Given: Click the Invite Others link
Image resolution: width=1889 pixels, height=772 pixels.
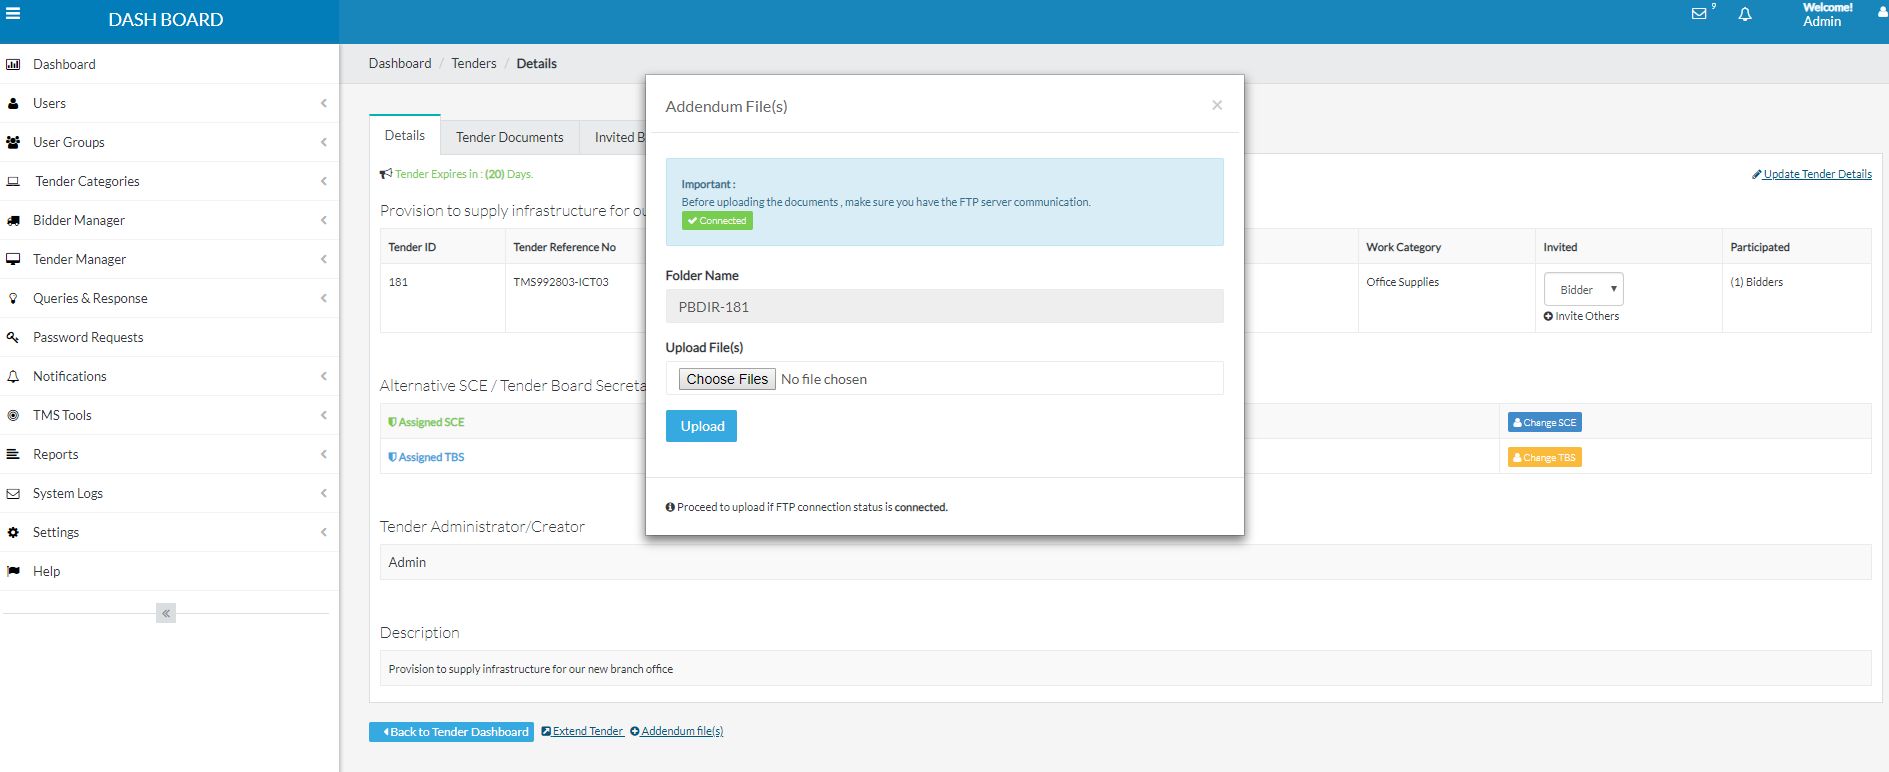Looking at the screenshot, I should pos(1587,316).
